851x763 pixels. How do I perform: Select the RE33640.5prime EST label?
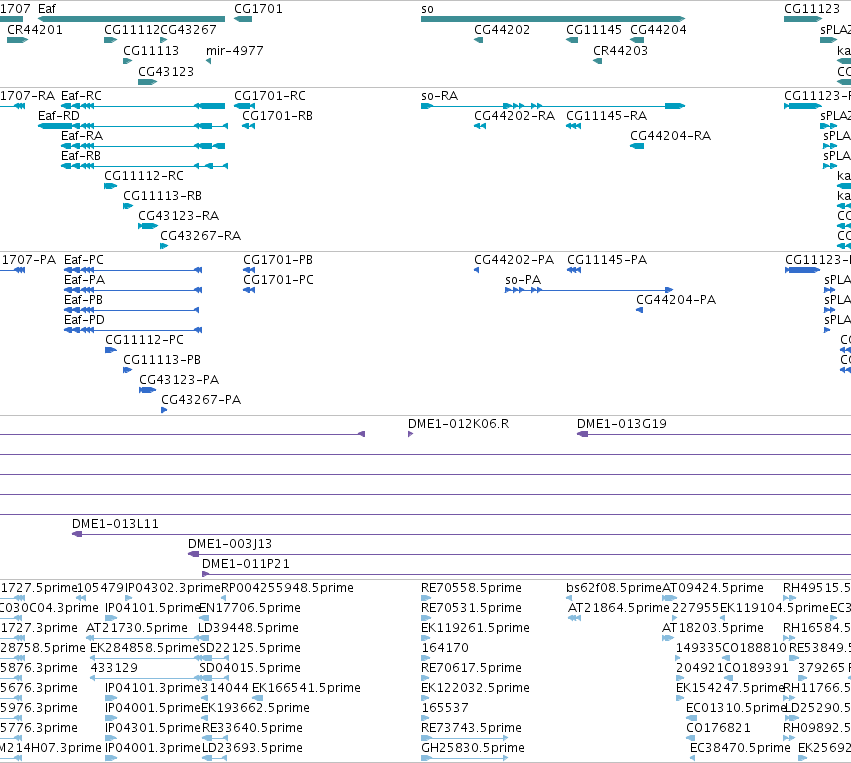coord(252,728)
